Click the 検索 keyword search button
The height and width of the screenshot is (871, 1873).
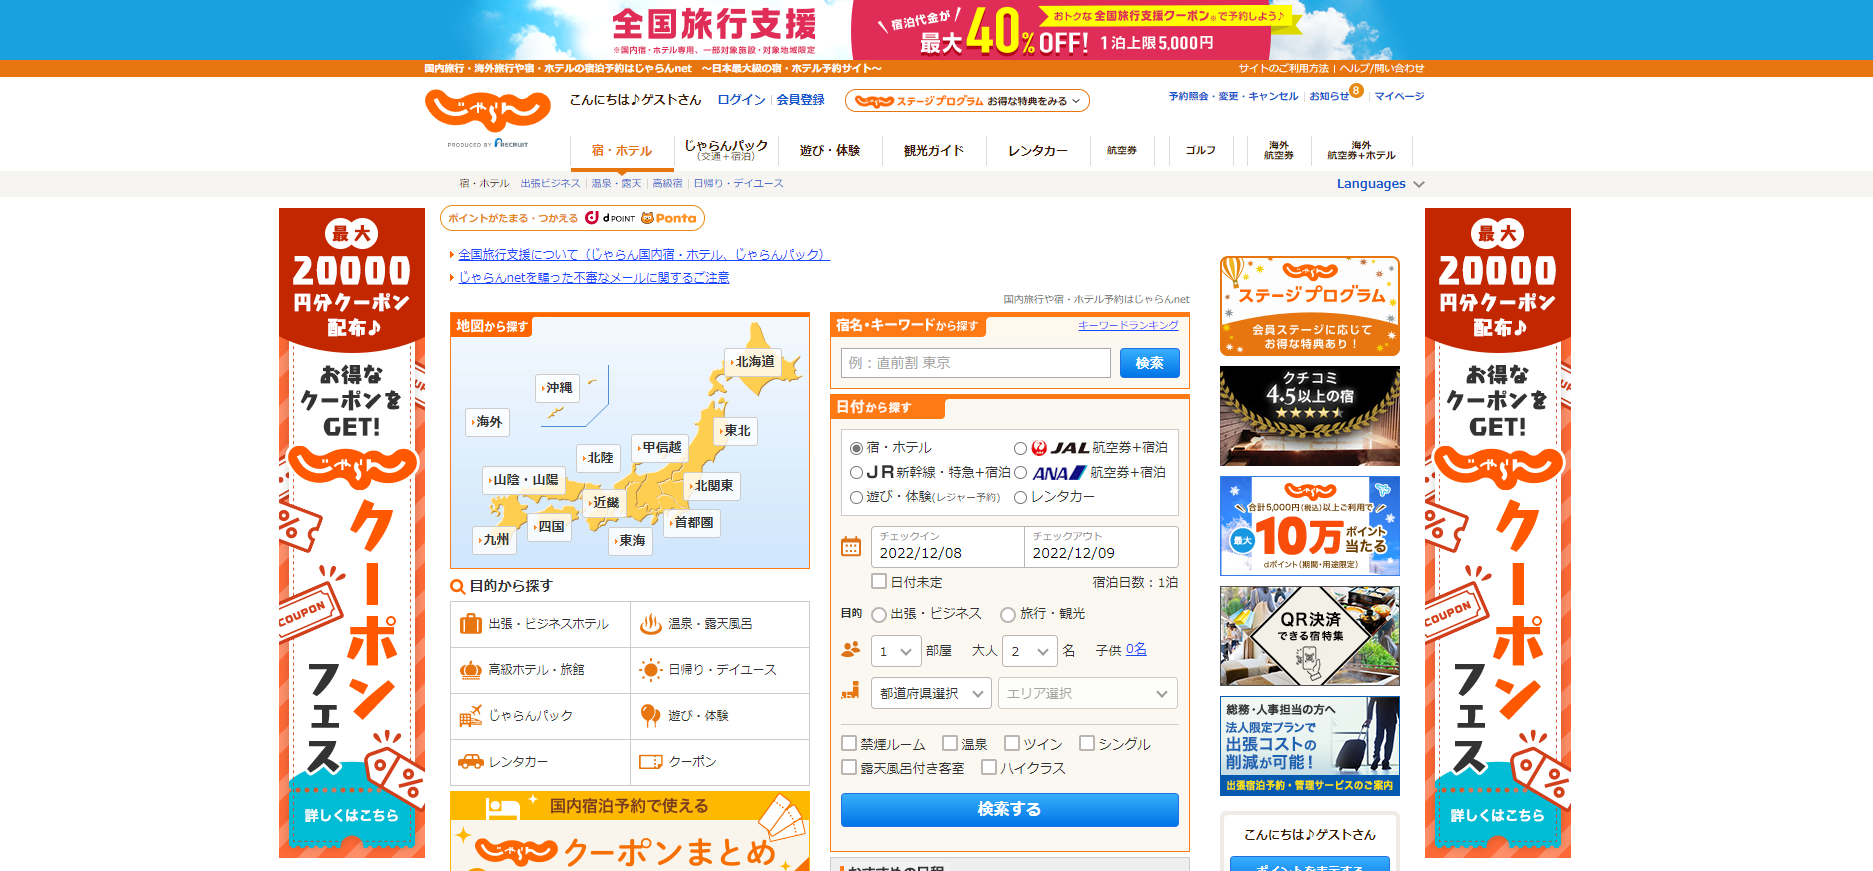click(1150, 363)
